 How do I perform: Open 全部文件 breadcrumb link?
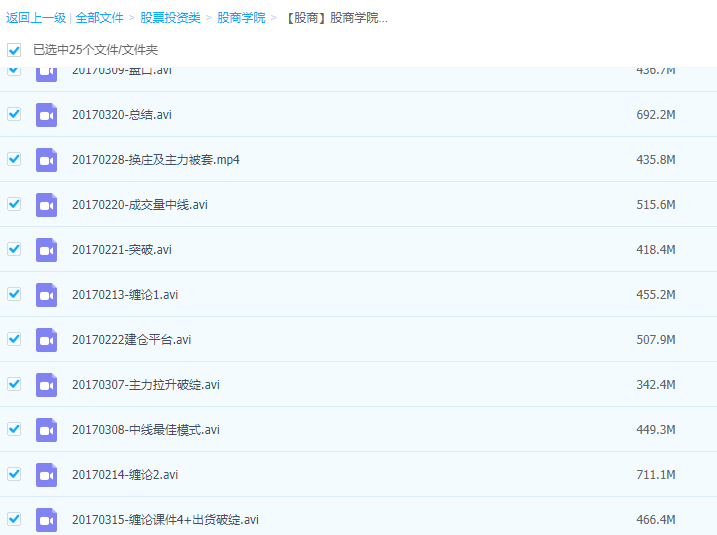point(100,18)
